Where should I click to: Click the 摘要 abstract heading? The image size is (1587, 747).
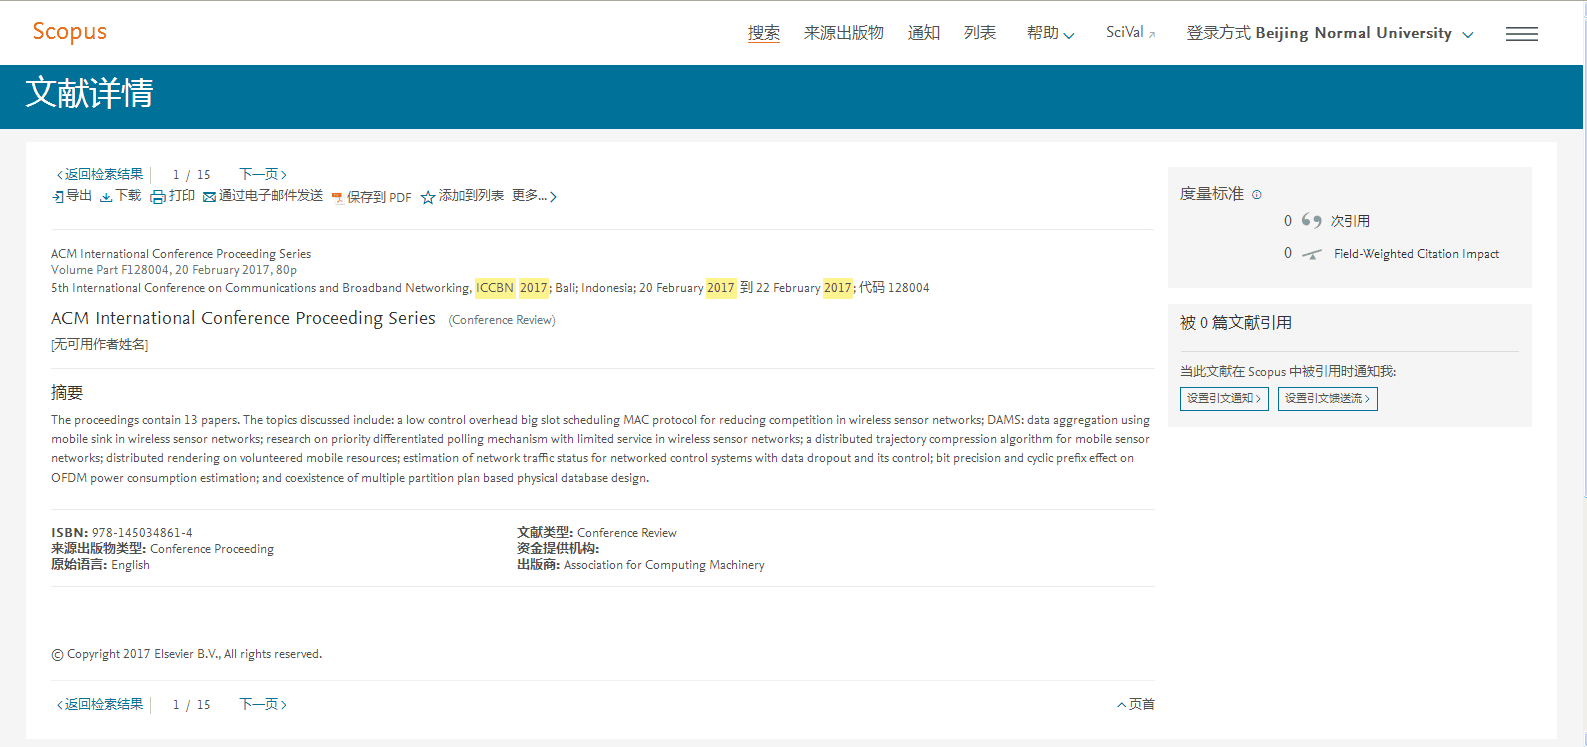[x=67, y=392]
